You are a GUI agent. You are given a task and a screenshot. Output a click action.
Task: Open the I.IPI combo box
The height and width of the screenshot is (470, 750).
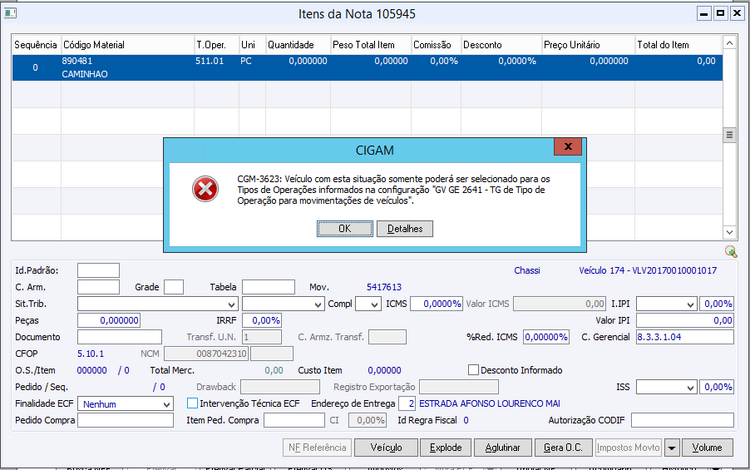[x=666, y=304]
